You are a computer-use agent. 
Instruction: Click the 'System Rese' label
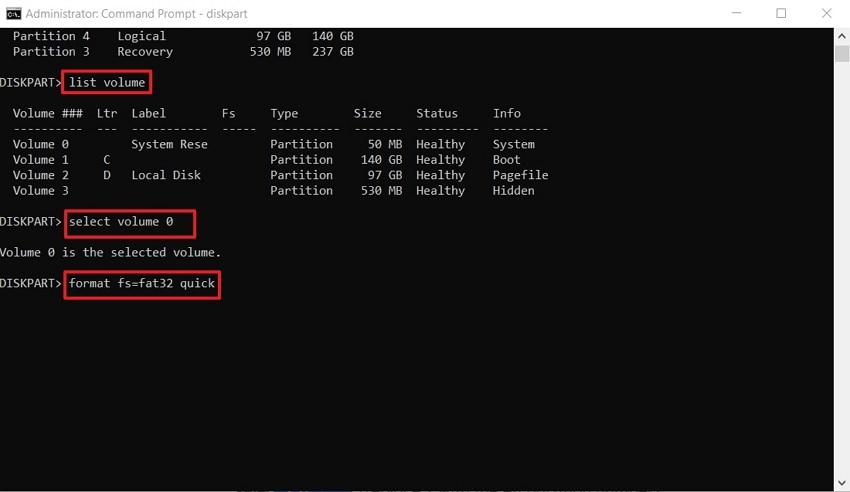tap(169, 144)
